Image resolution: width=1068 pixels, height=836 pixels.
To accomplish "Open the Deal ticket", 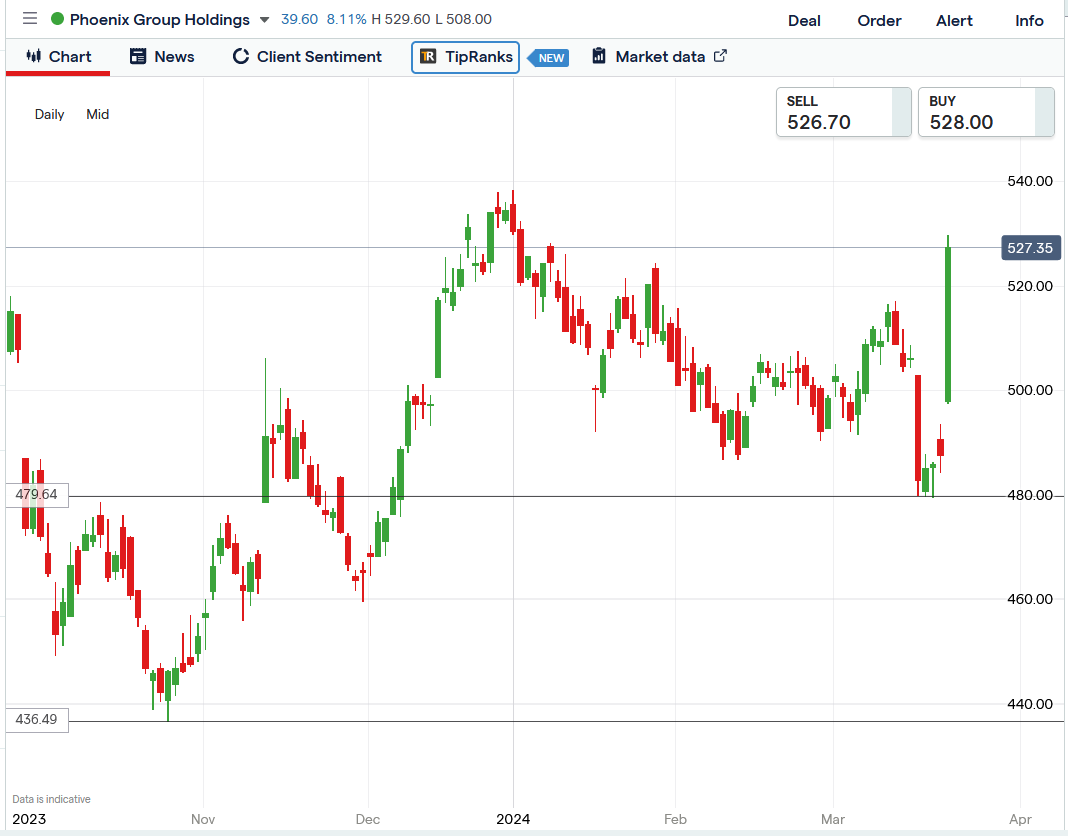I will [804, 21].
